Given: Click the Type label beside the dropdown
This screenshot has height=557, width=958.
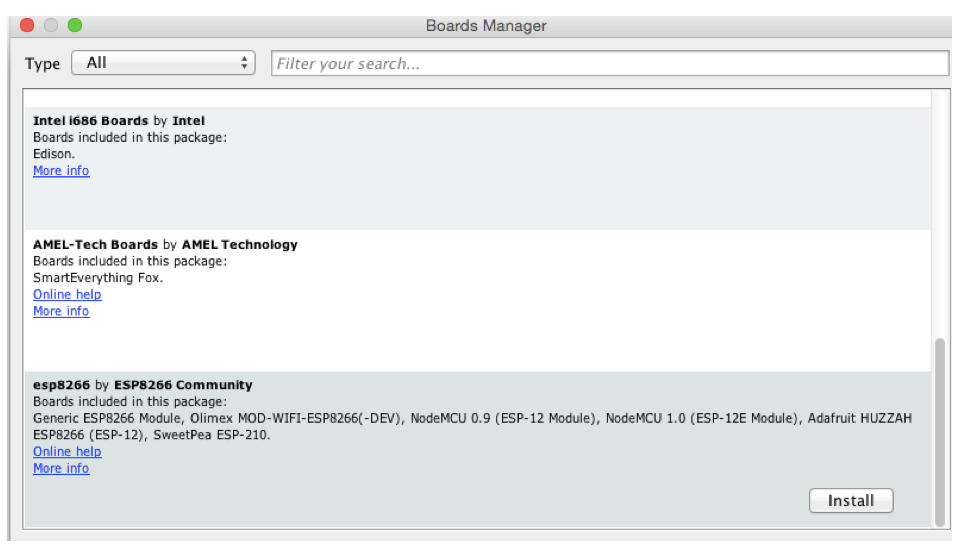Looking at the screenshot, I should 42,64.
